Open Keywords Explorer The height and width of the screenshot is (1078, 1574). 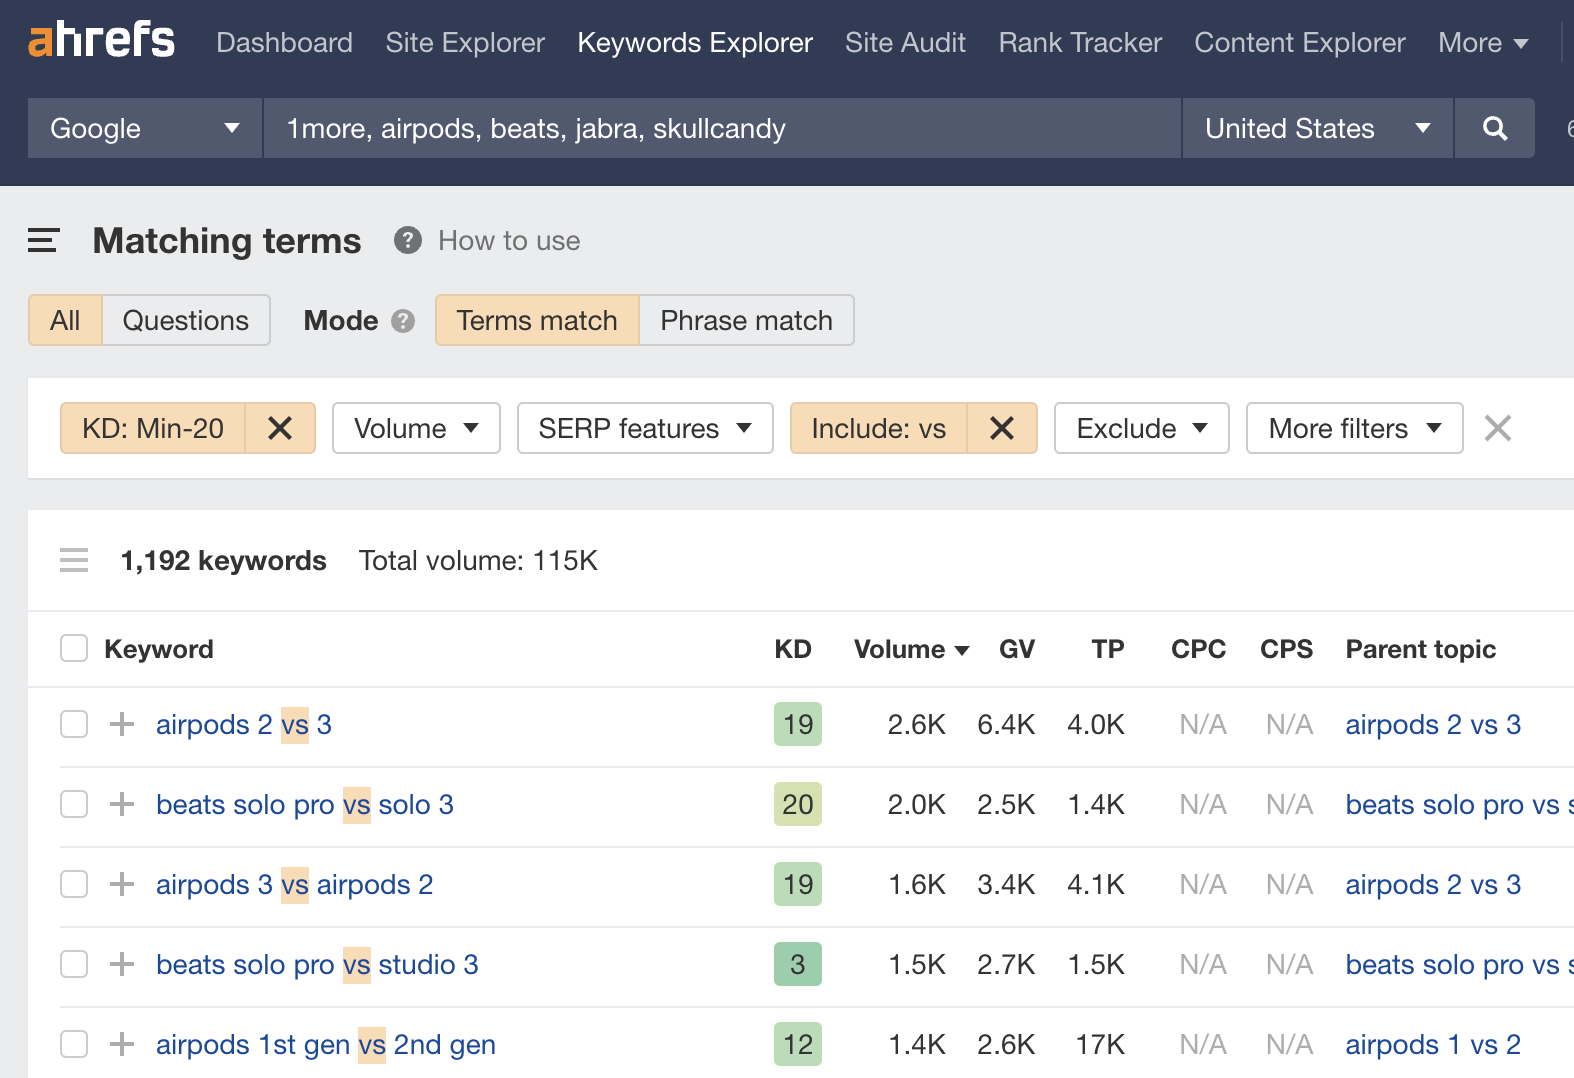[x=695, y=42]
